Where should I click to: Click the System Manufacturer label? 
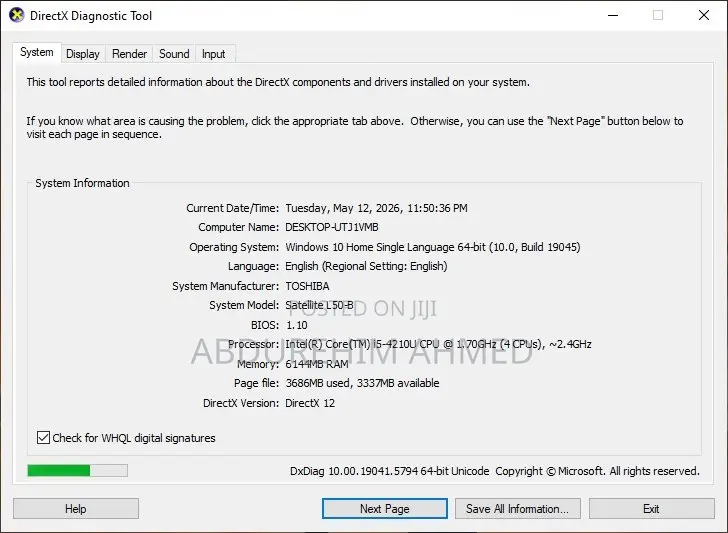click(x=226, y=286)
